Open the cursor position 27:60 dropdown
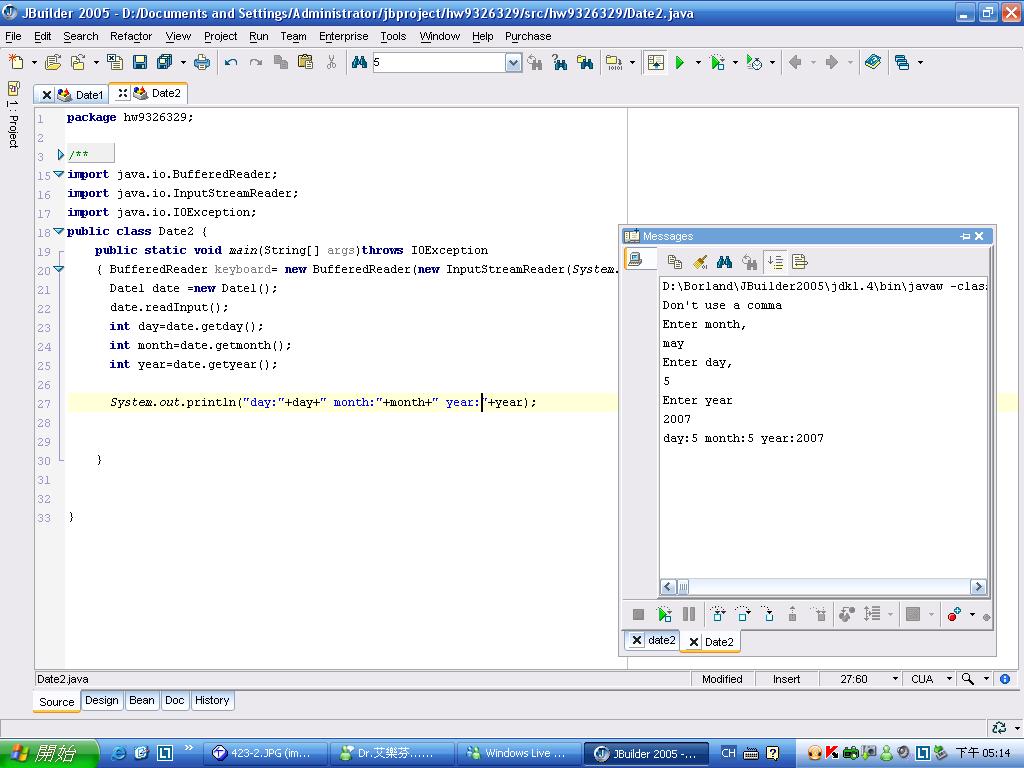Screen dimensions: 1024x768 click(895, 679)
